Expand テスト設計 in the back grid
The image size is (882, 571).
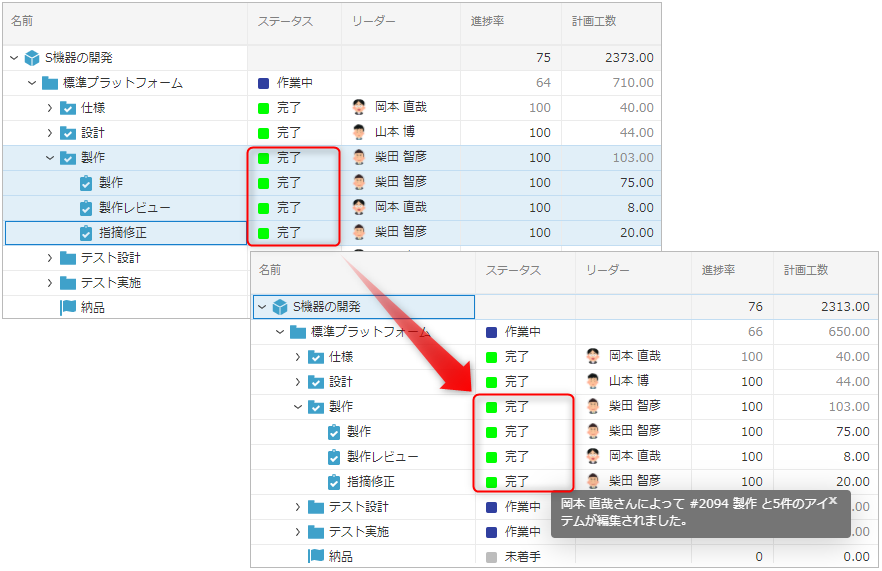pyautogui.click(x=50, y=258)
